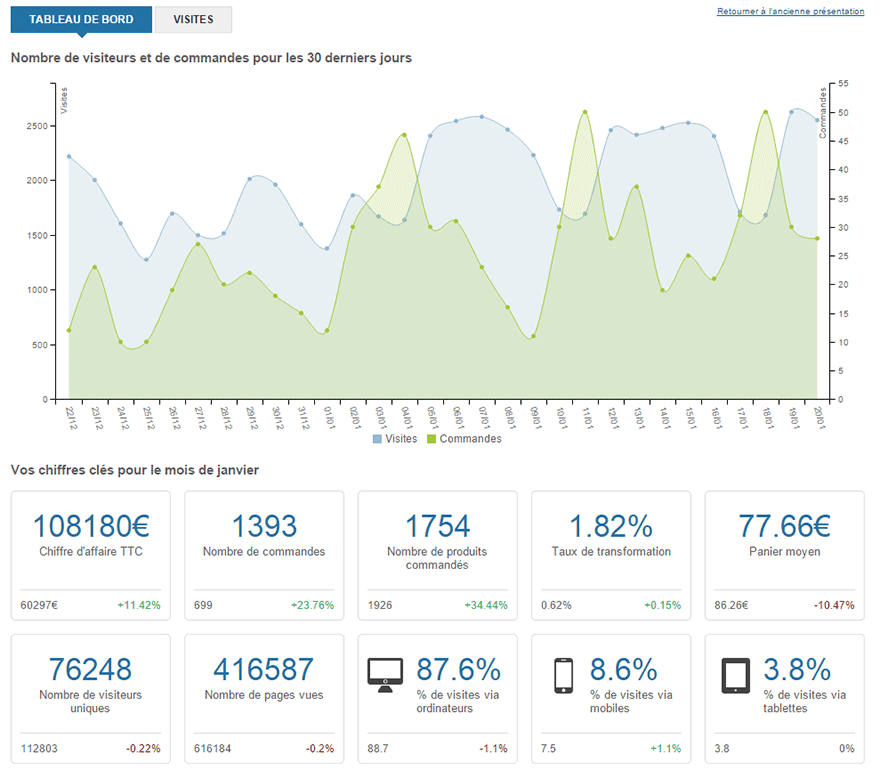Click the +11.42% revenue change

click(139, 605)
